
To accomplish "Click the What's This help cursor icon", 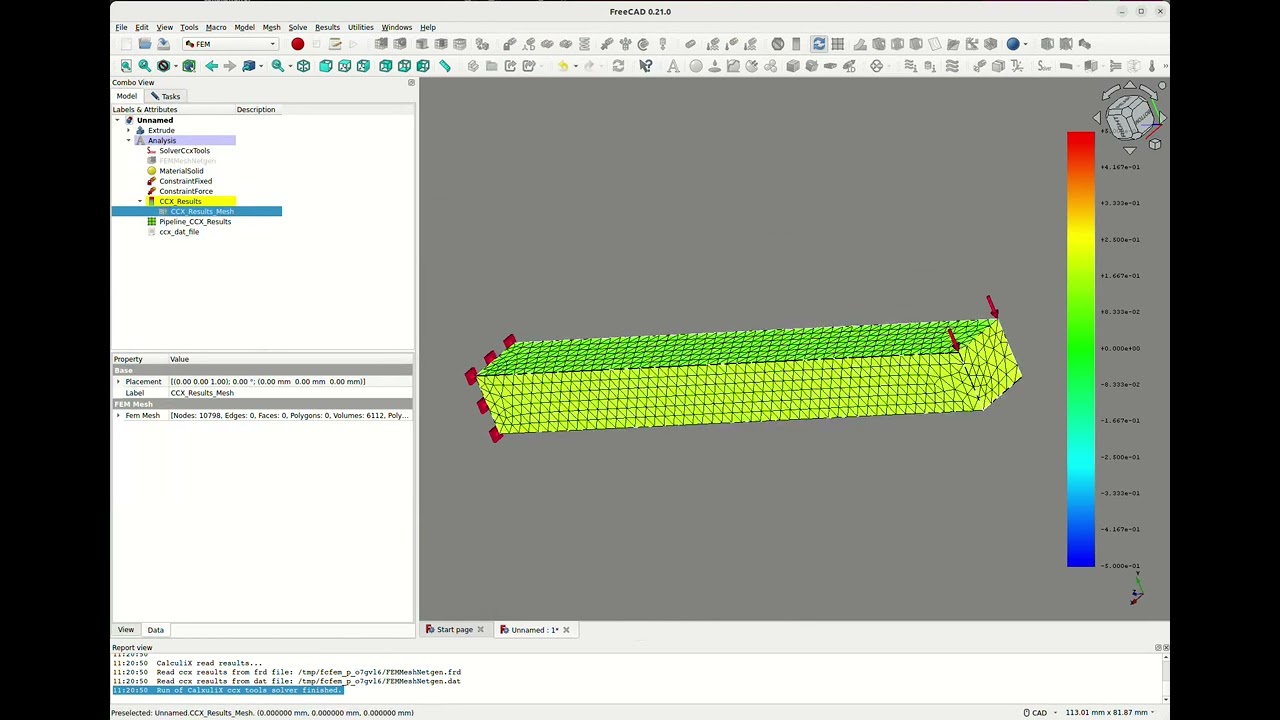I will pos(646,66).
